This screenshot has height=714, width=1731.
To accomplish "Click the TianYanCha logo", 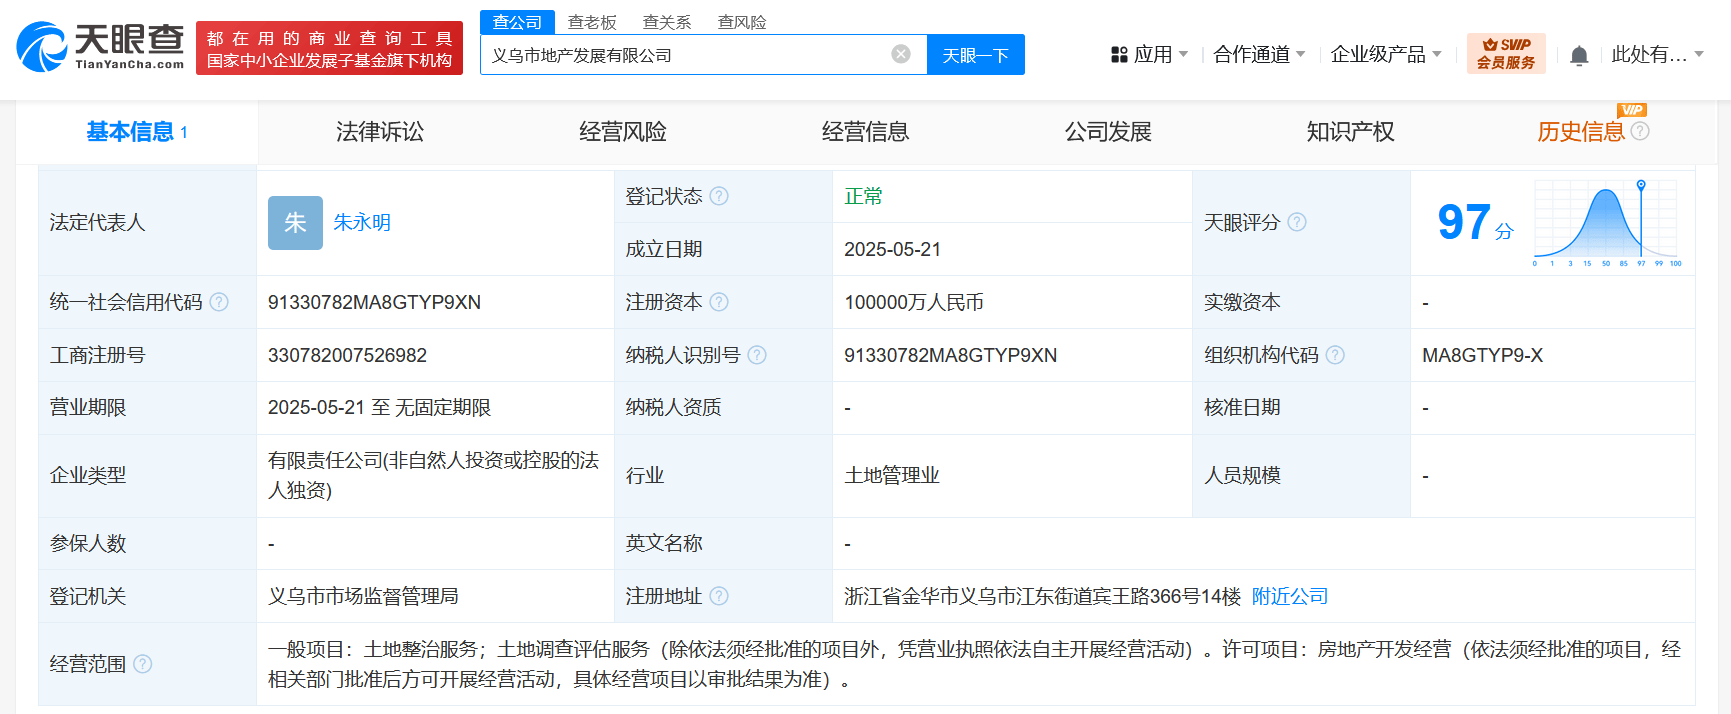I will click(x=101, y=47).
